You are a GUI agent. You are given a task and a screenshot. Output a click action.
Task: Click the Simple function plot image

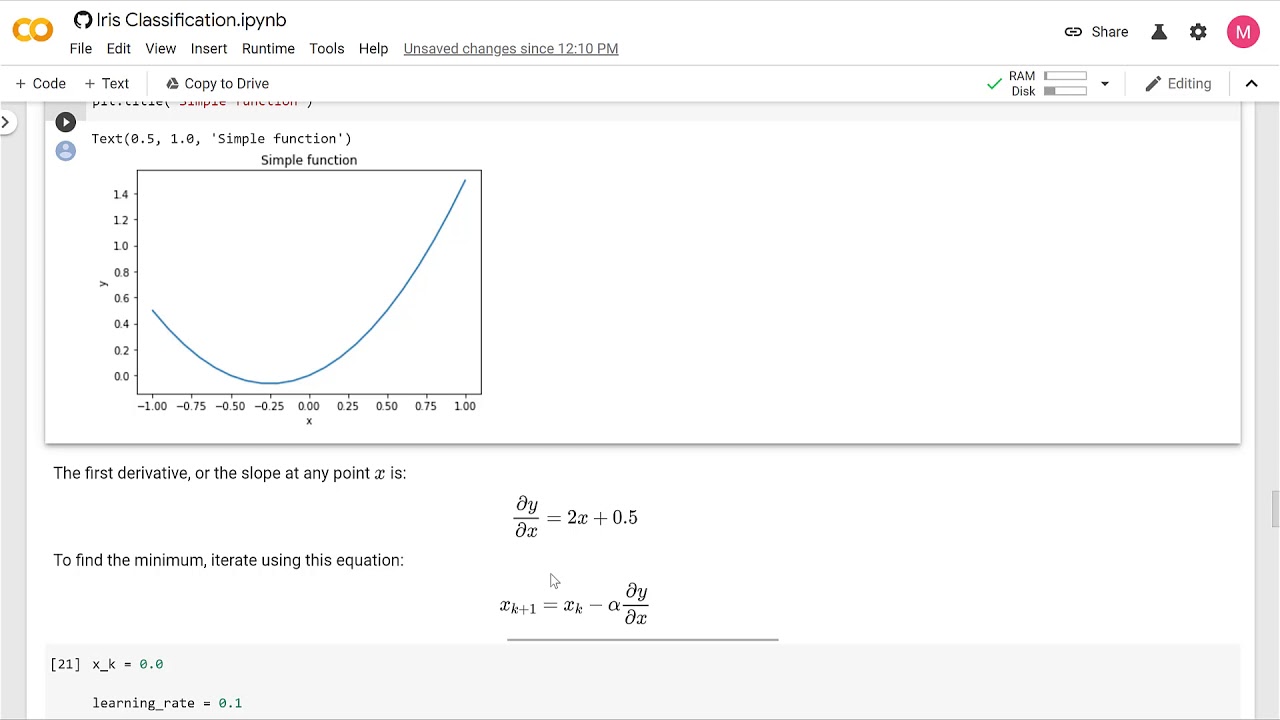pos(290,290)
